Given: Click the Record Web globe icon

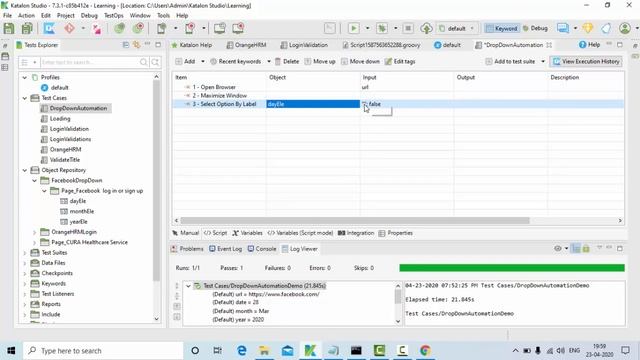Looking at the screenshot, I should coord(138,28).
